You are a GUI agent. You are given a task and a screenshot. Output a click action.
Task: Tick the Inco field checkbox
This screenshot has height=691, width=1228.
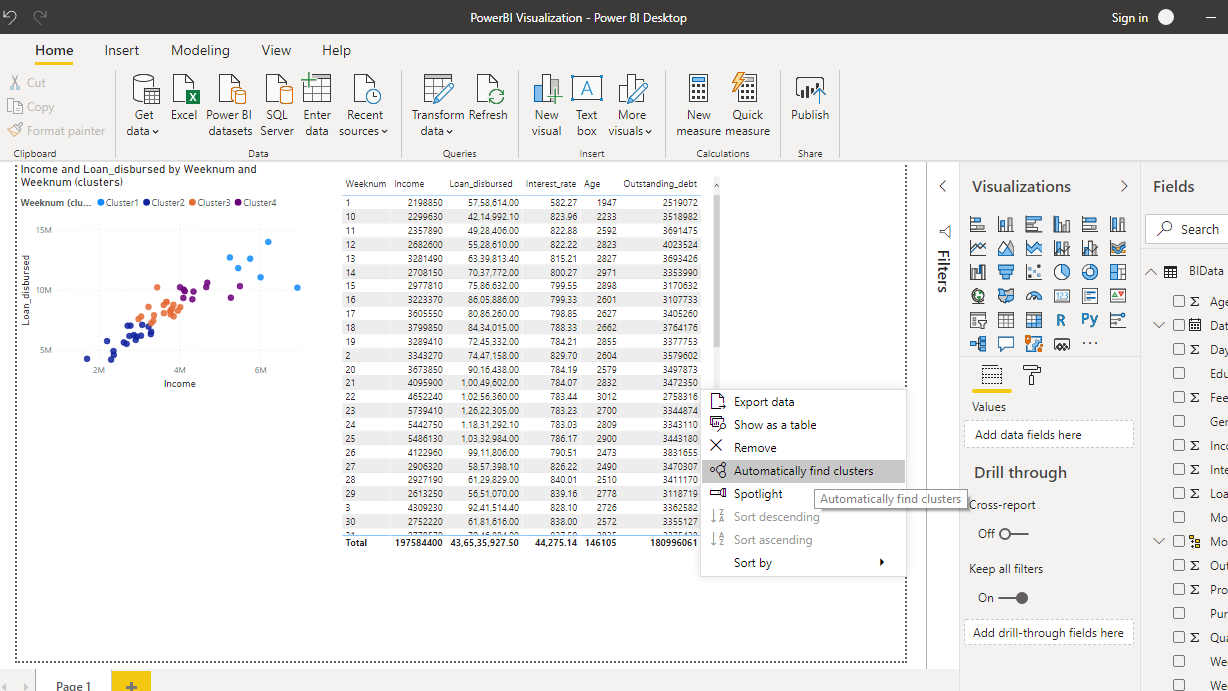(1179, 445)
